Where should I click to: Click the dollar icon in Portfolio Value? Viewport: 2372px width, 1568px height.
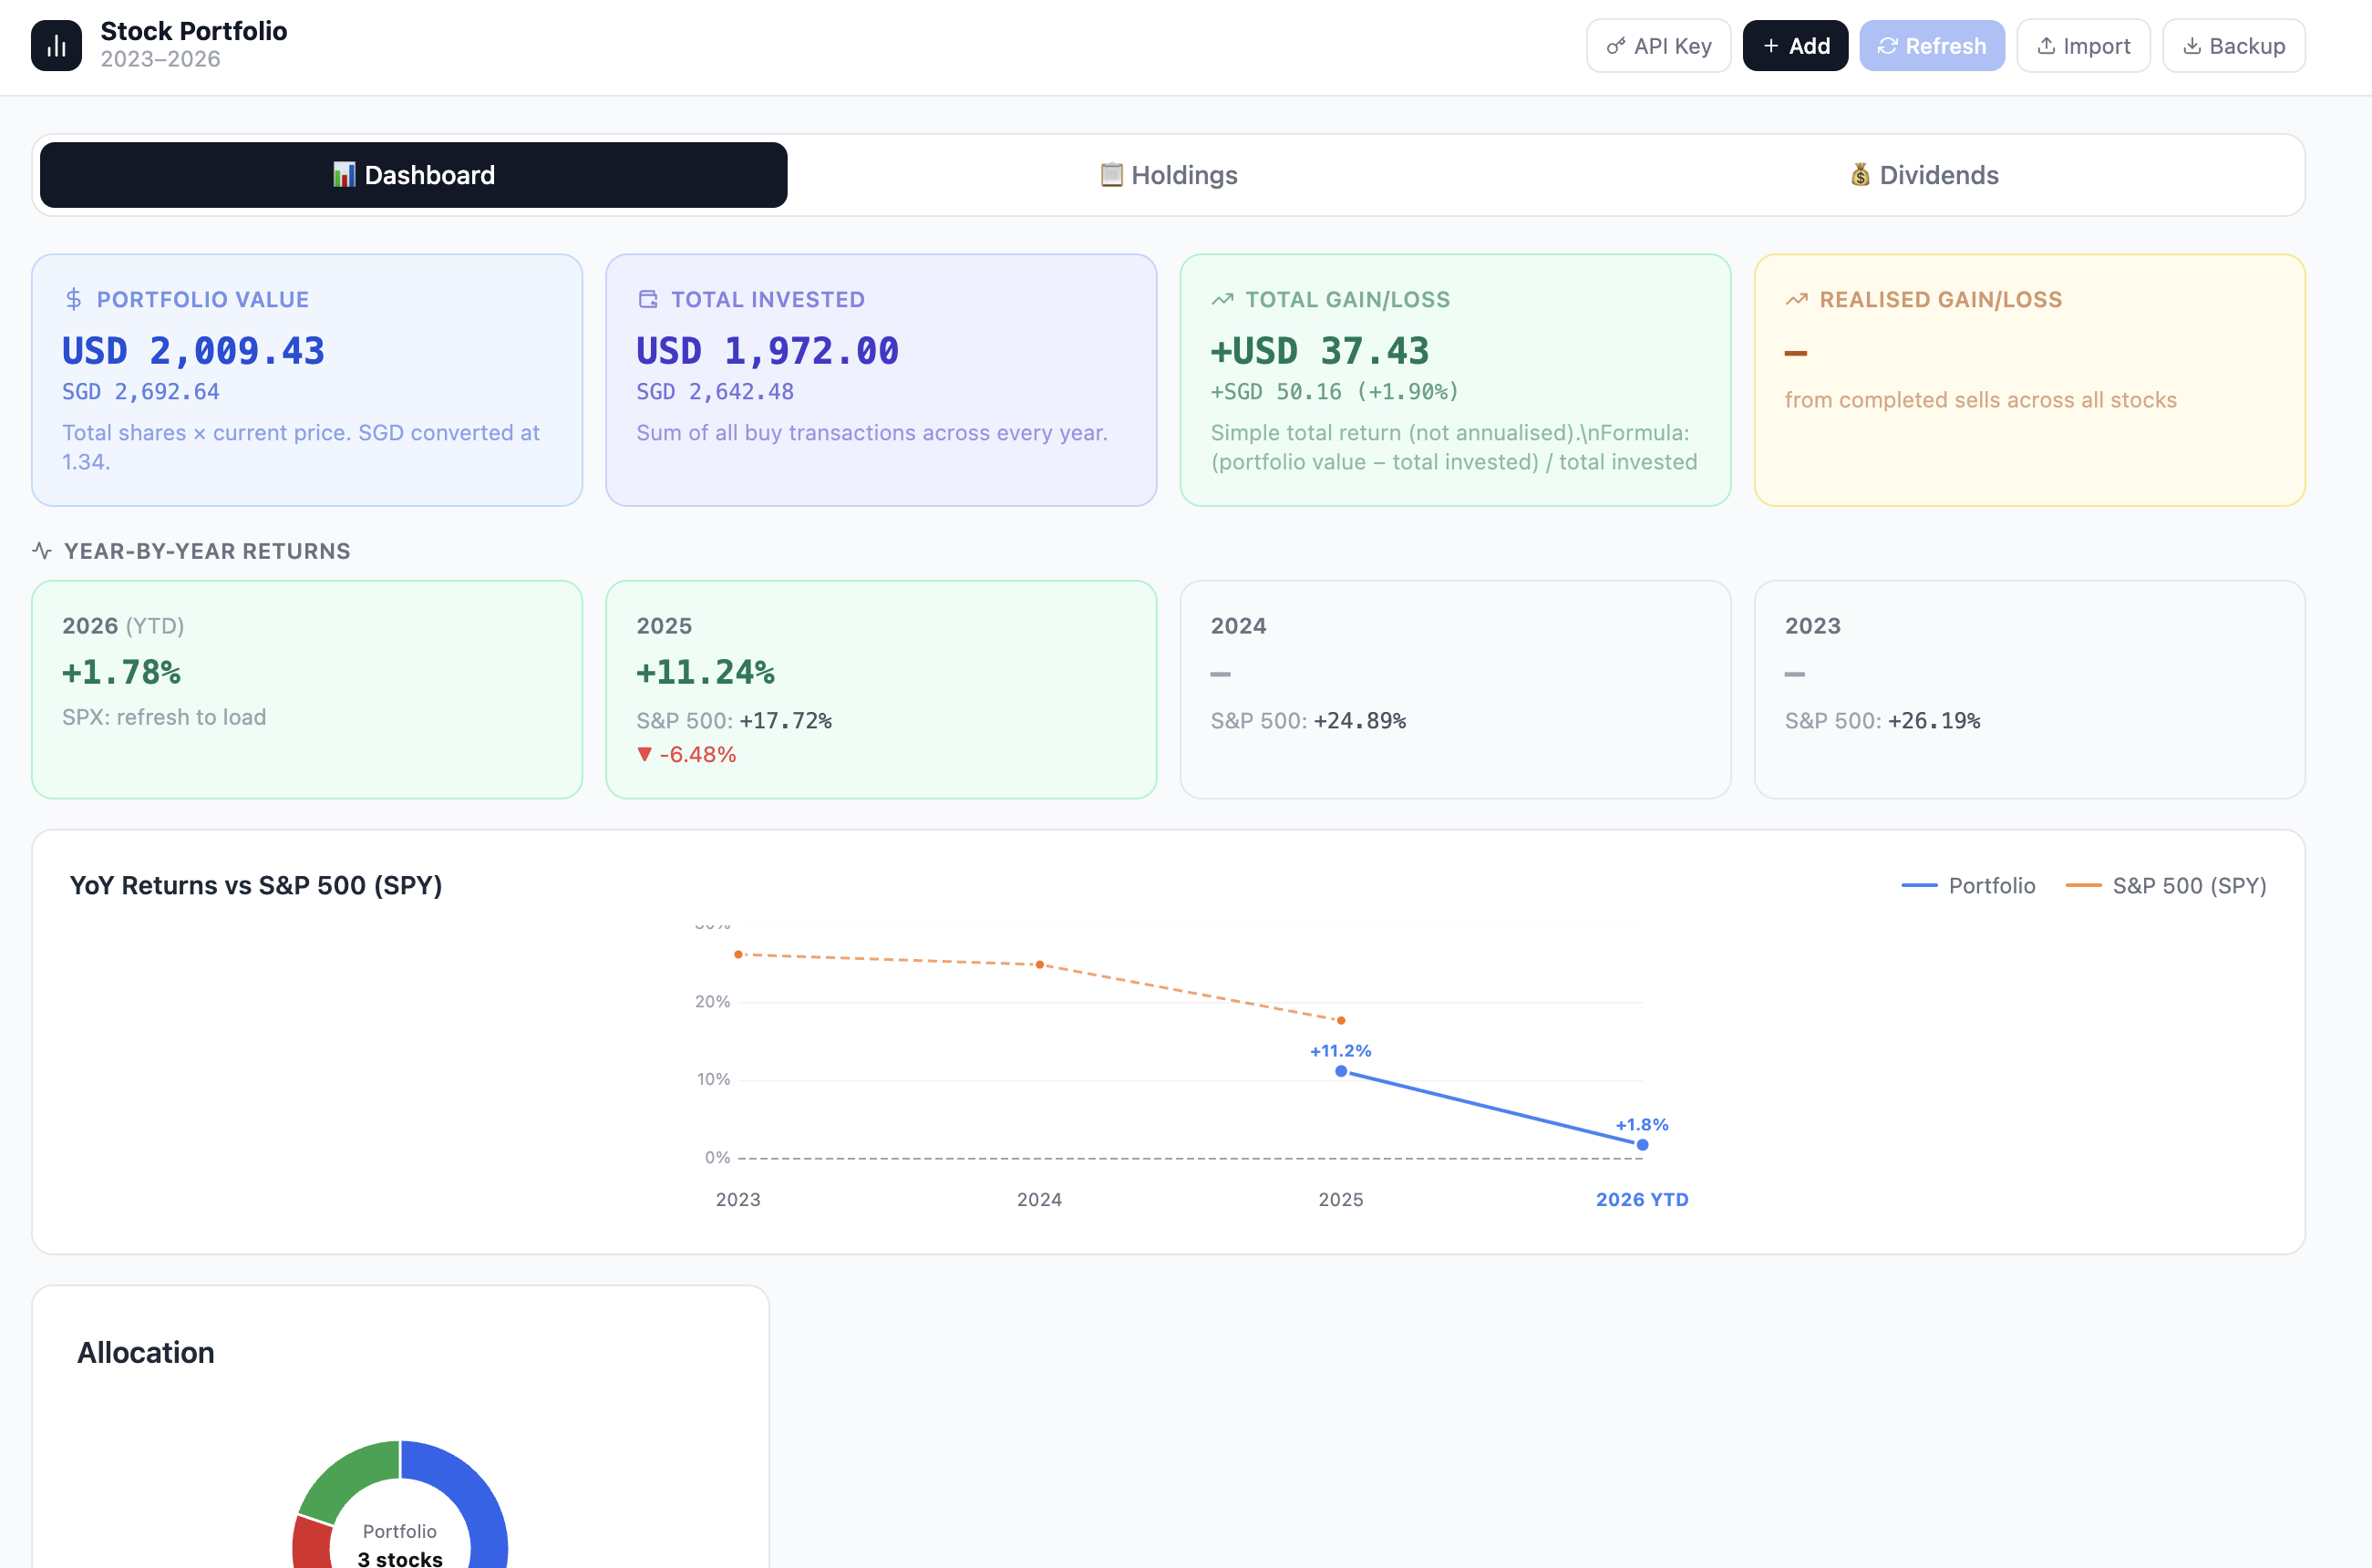[73, 299]
